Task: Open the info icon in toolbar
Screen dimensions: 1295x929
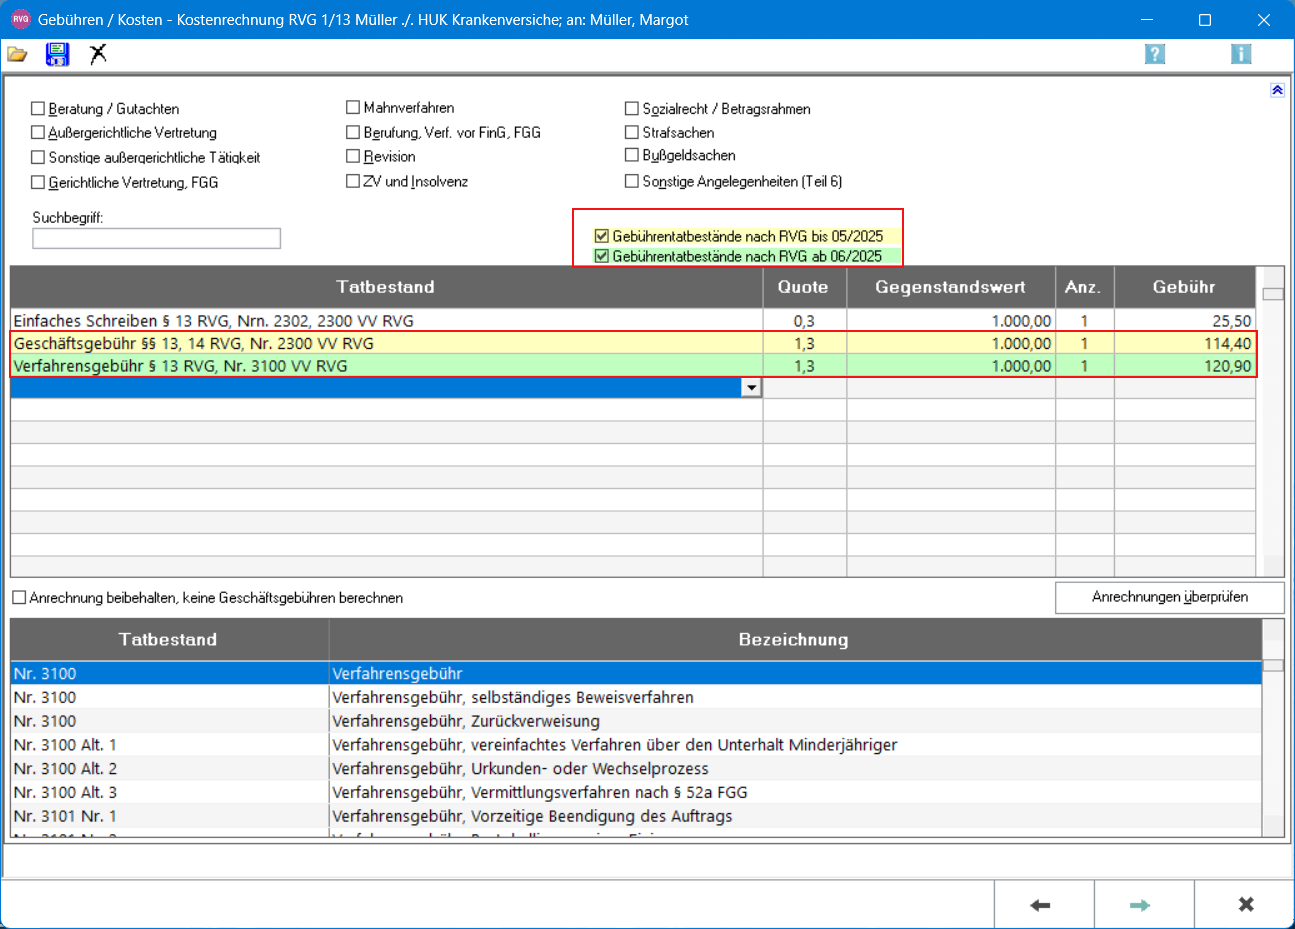Action: click(x=1241, y=54)
